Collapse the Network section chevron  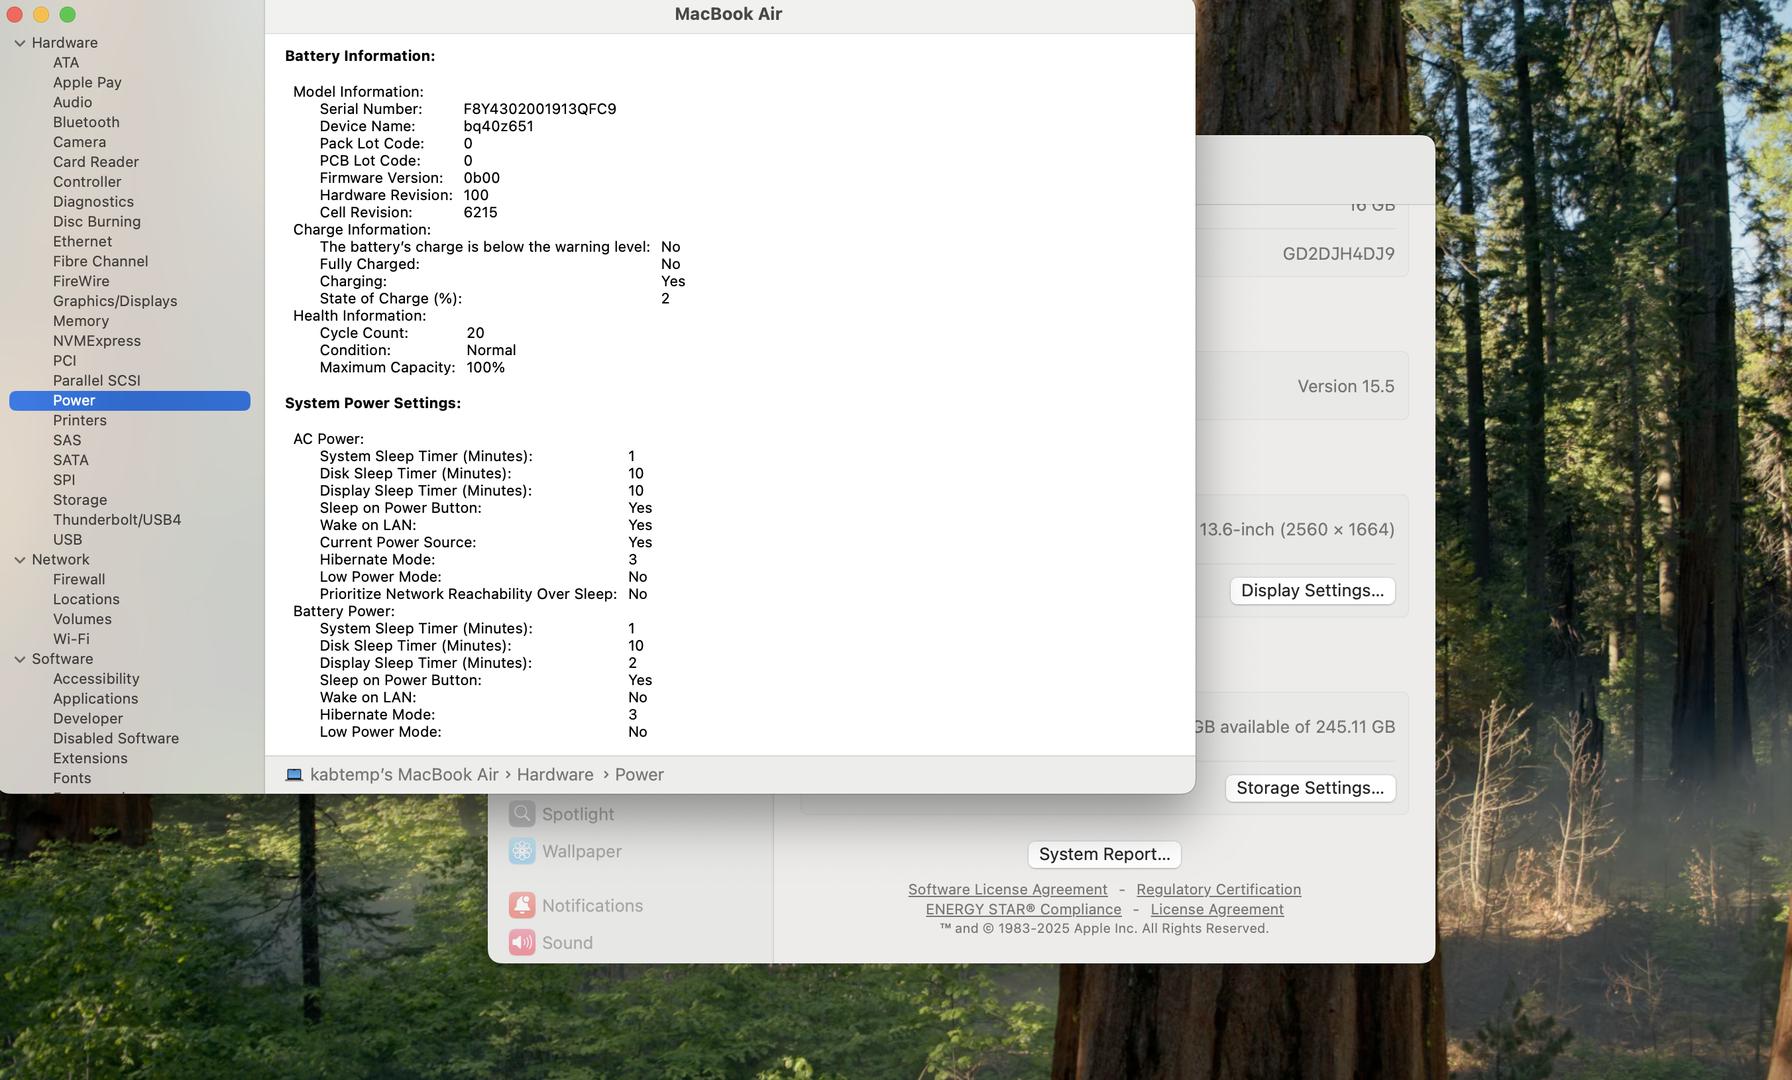pyautogui.click(x=20, y=560)
